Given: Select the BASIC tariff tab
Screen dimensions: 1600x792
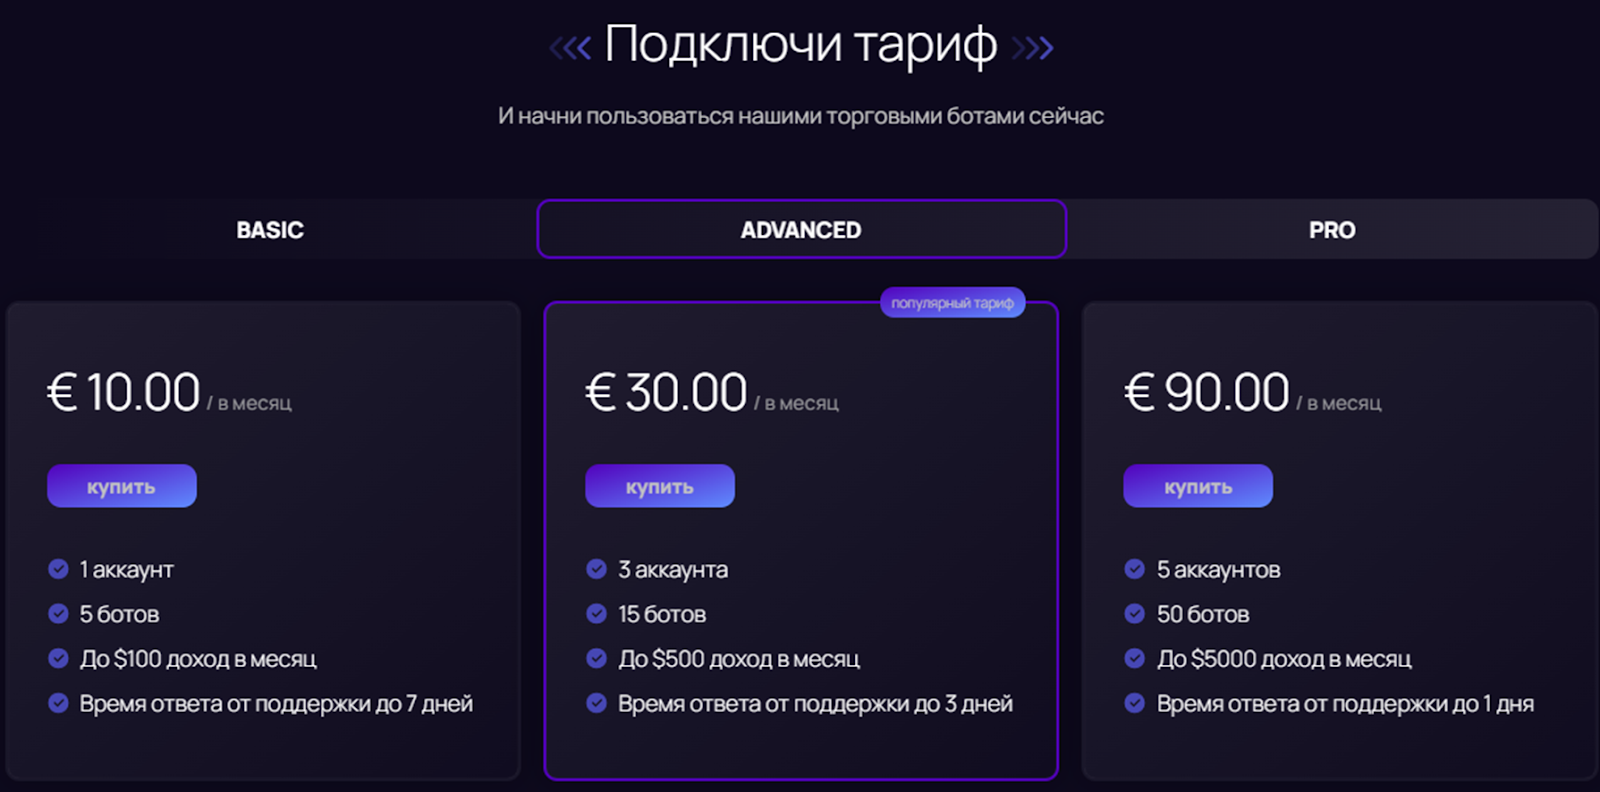Looking at the screenshot, I should coord(270,230).
